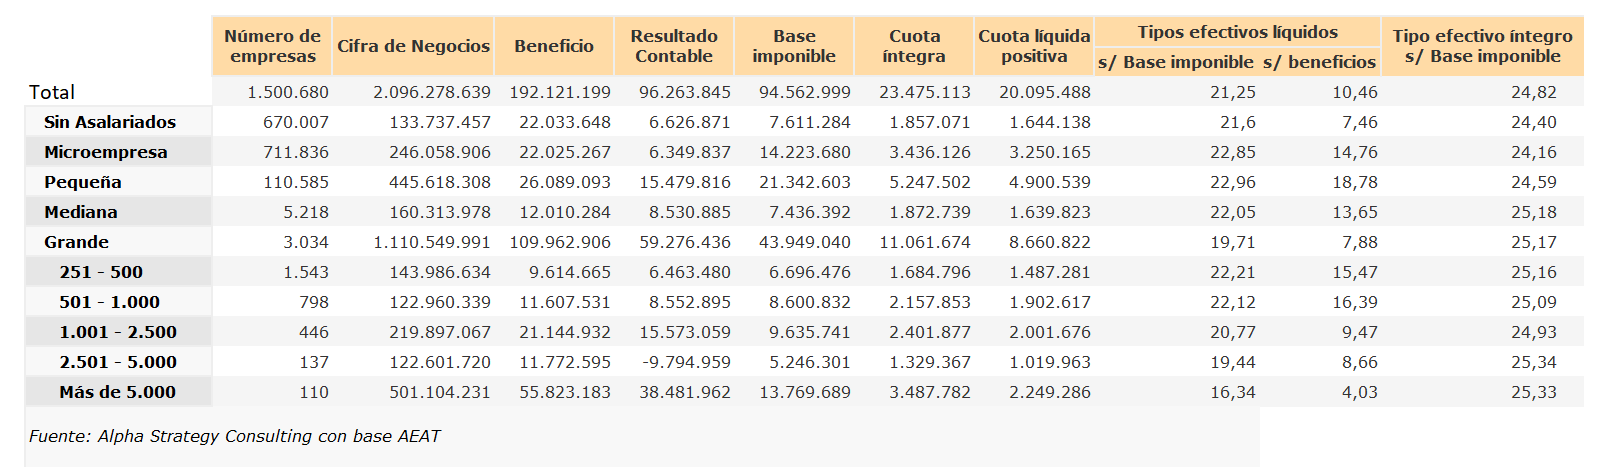Select the "Total" row label

tap(52, 92)
